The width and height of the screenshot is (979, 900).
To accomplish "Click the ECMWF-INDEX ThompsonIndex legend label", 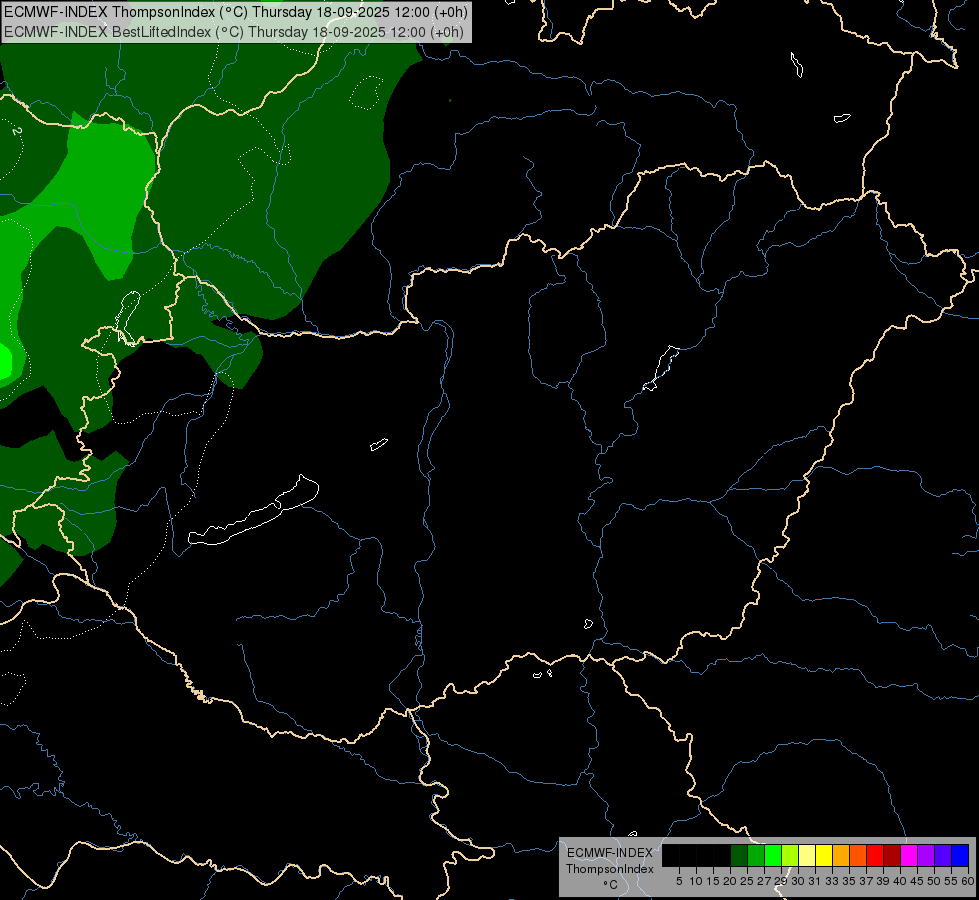I will (609, 861).
